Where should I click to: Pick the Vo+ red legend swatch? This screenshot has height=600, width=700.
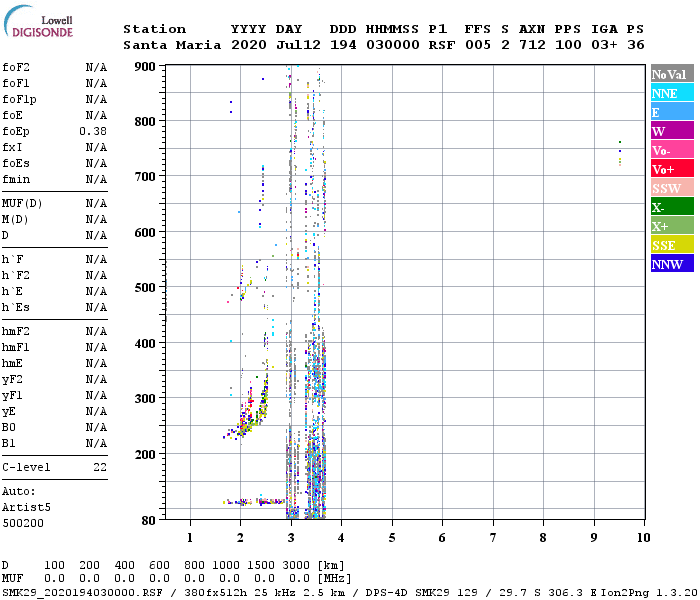click(x=672, y=169)
